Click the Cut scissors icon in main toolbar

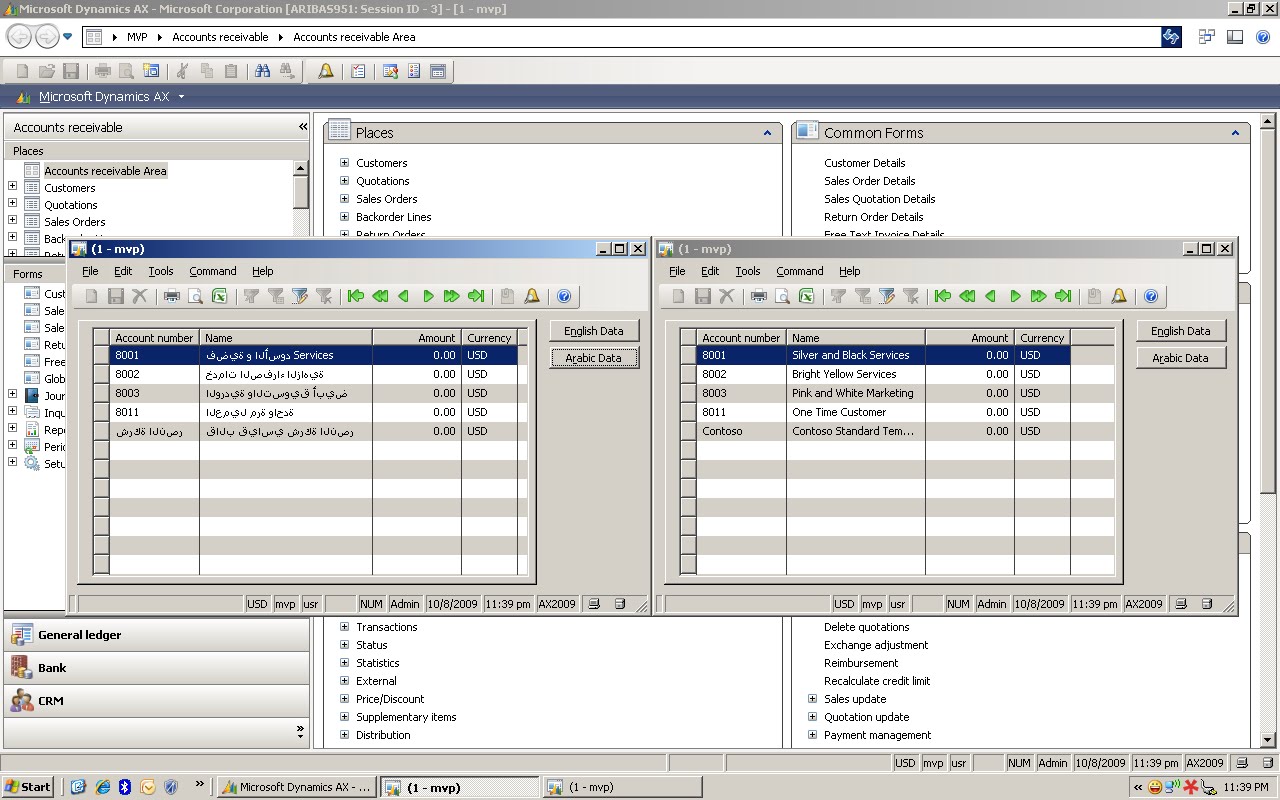click(182, 71)
